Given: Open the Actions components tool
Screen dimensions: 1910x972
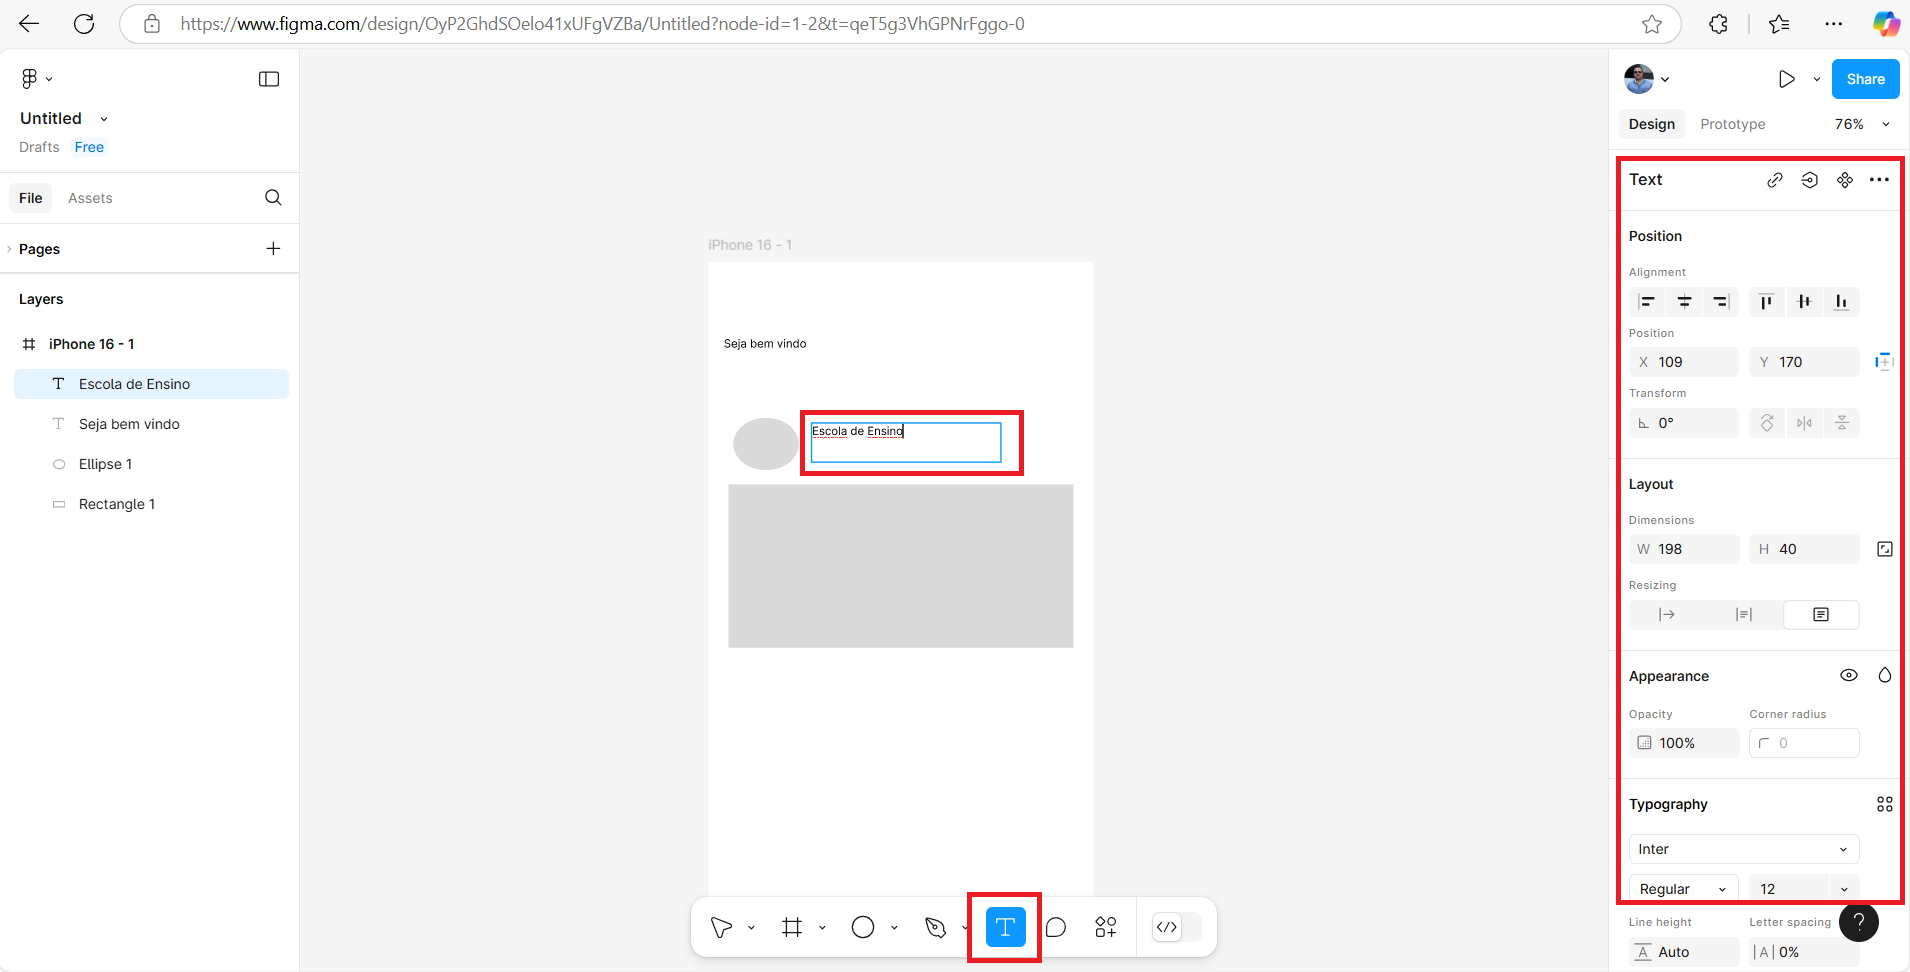Looking at the screenshot, I should 1106,927.
